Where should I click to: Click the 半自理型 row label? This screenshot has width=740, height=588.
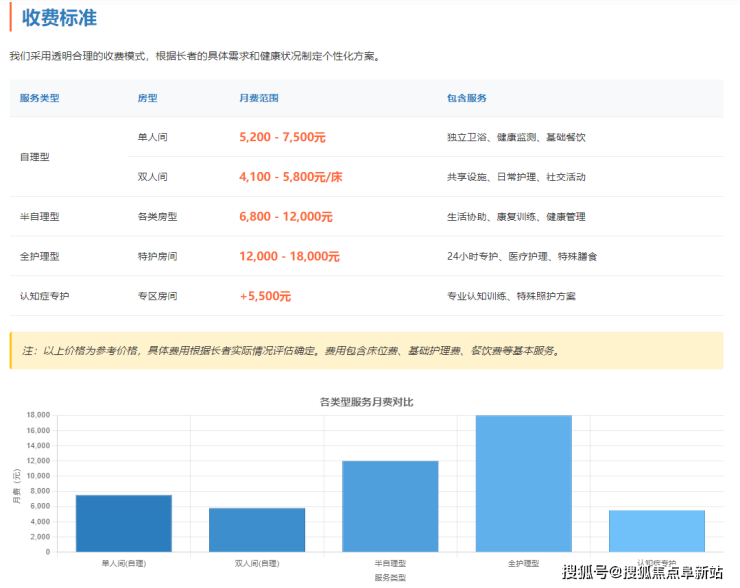(x=39, y=216)
